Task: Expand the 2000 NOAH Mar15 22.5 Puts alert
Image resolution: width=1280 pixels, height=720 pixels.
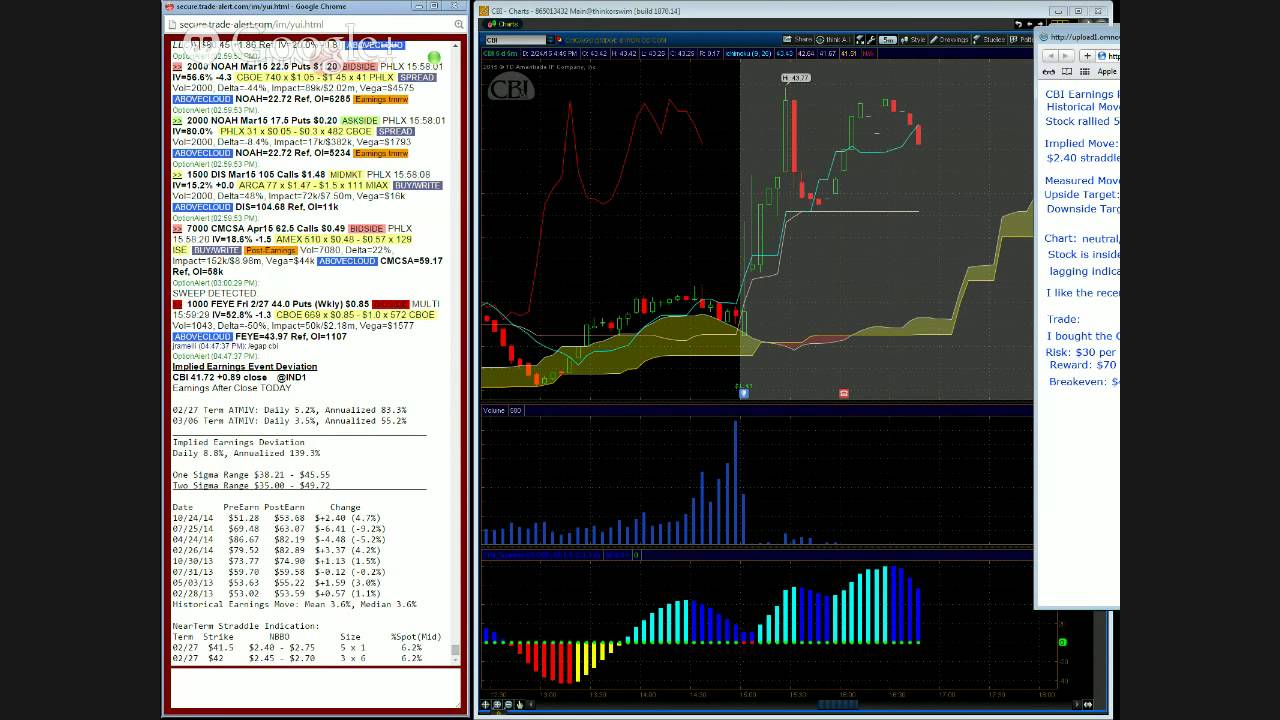Action: (x=177, y=67)
